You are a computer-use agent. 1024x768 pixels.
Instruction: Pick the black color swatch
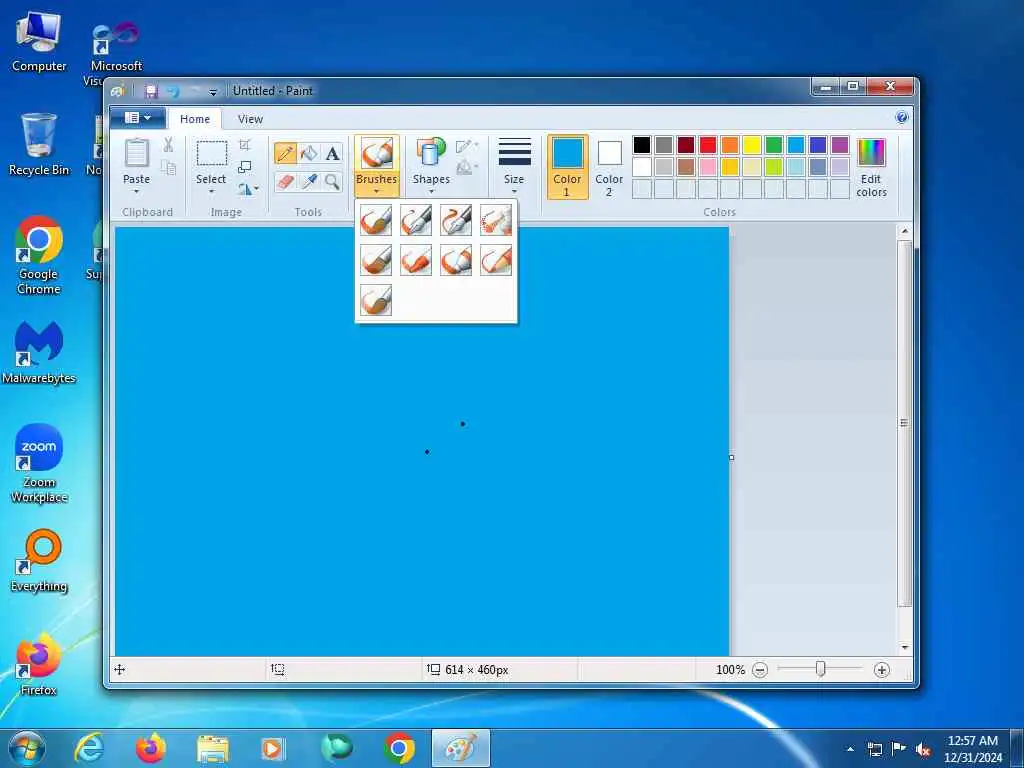click(x=642, y=145)
